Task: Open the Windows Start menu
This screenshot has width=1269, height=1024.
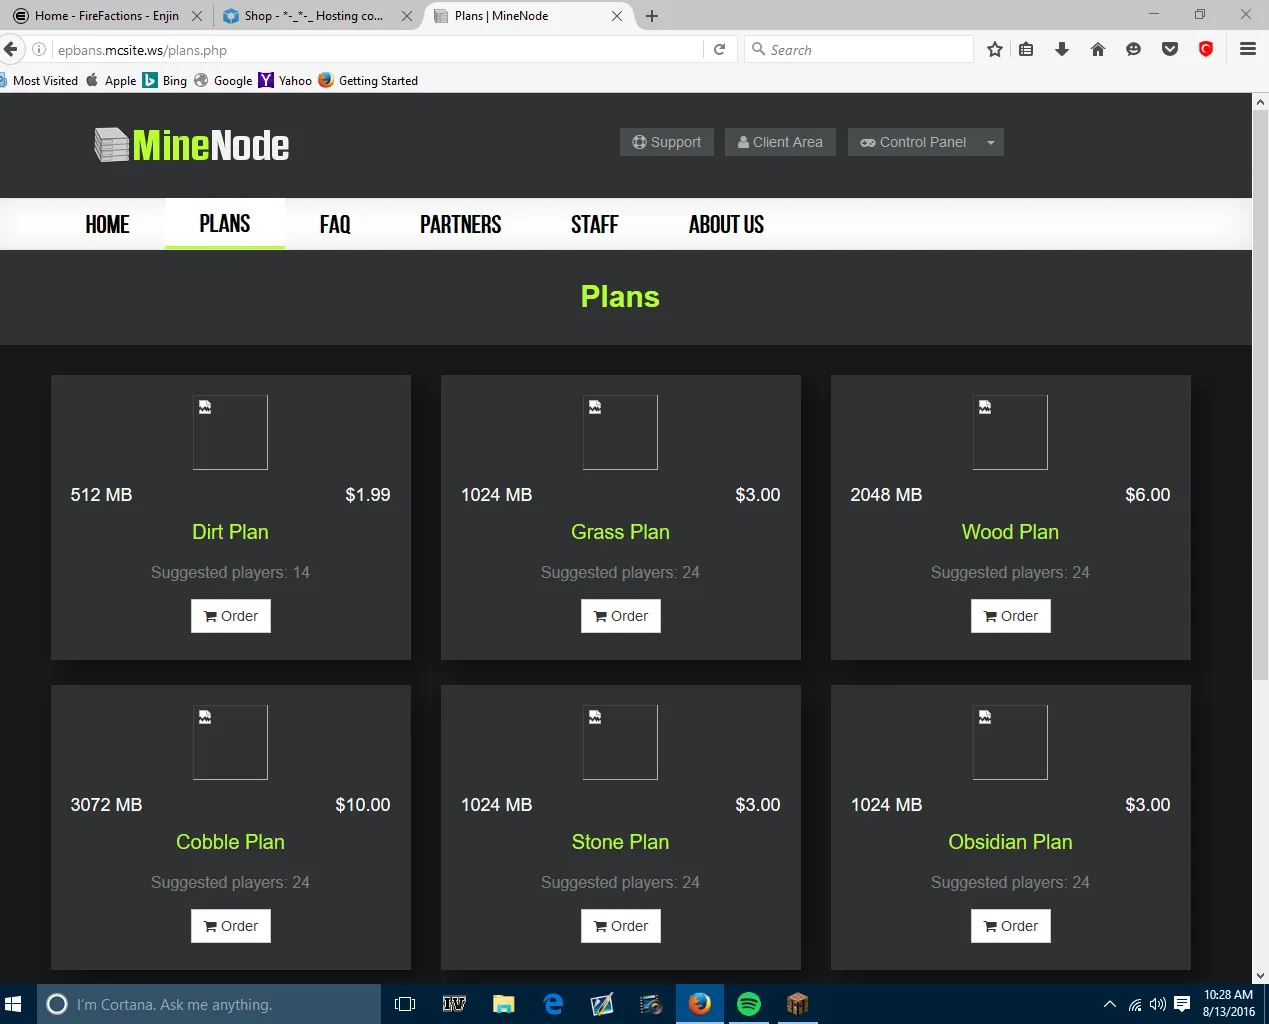Action: [13, 1004]
